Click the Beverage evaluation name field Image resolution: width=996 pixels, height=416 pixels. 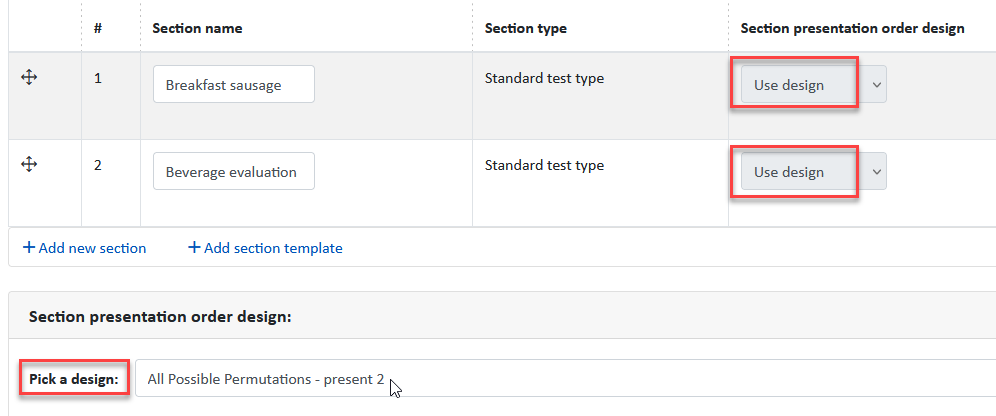(234, 171)
